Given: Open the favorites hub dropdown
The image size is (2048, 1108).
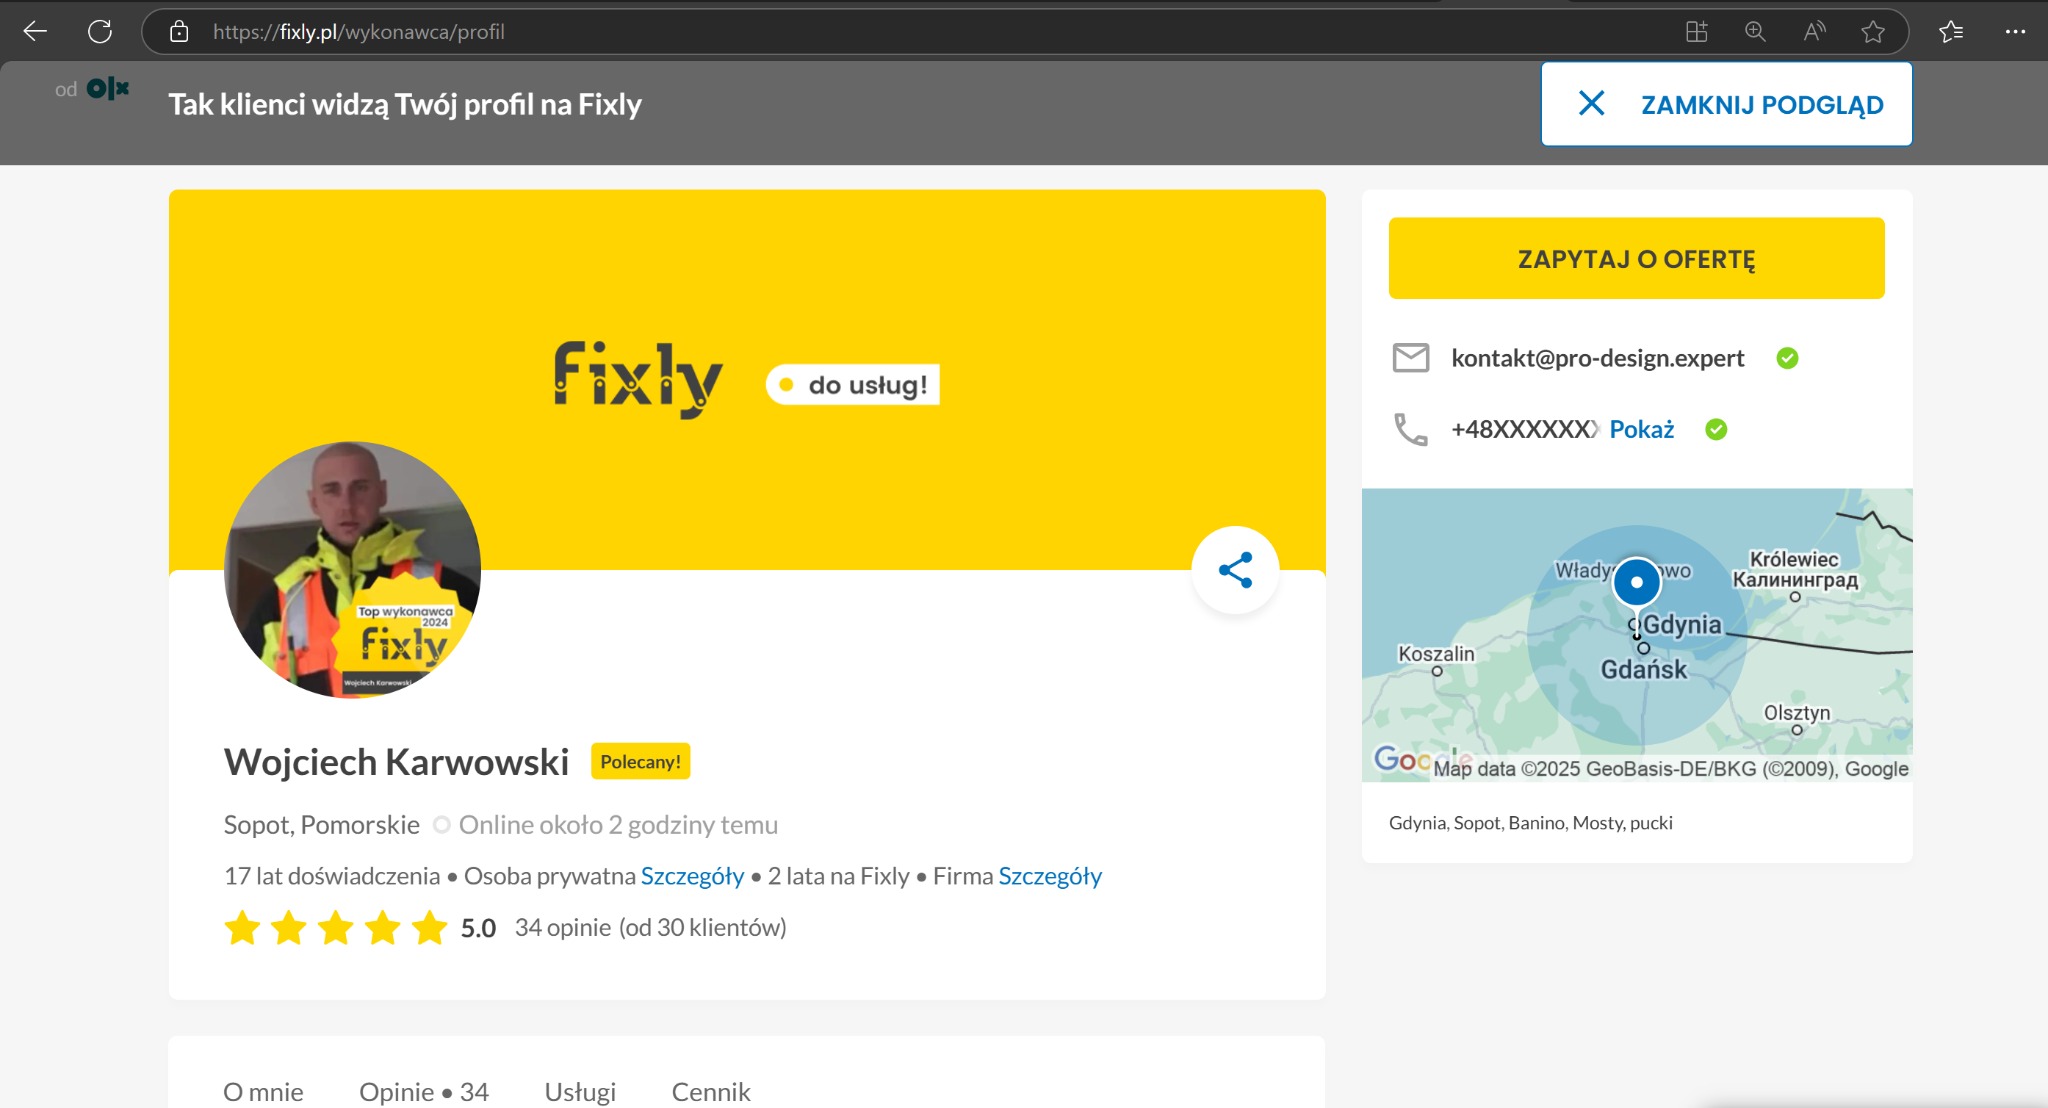Looking at the screenshot, I should tap(1951, 31).
